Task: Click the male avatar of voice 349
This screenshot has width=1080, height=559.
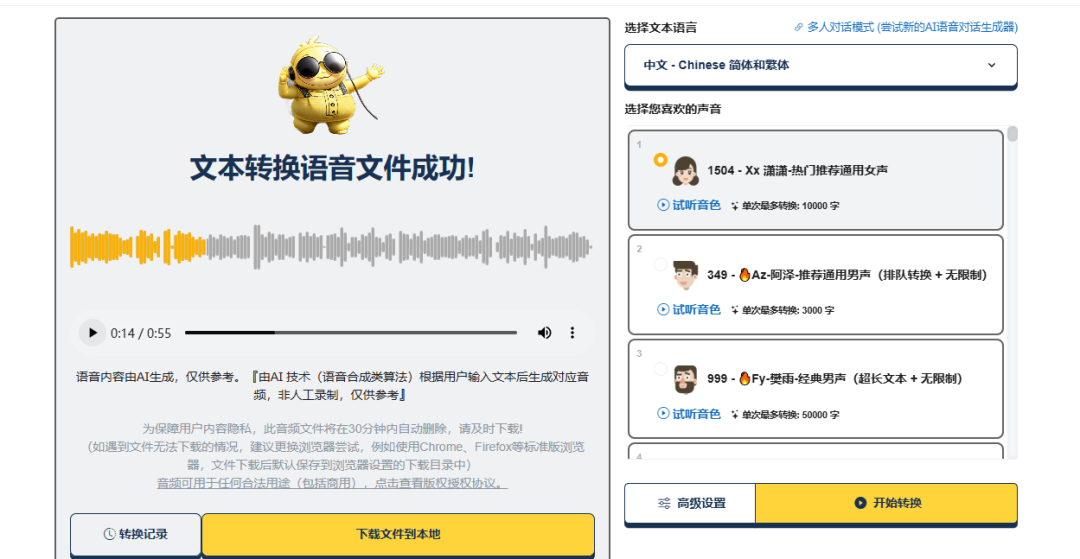Action: [x=685, y=275]
